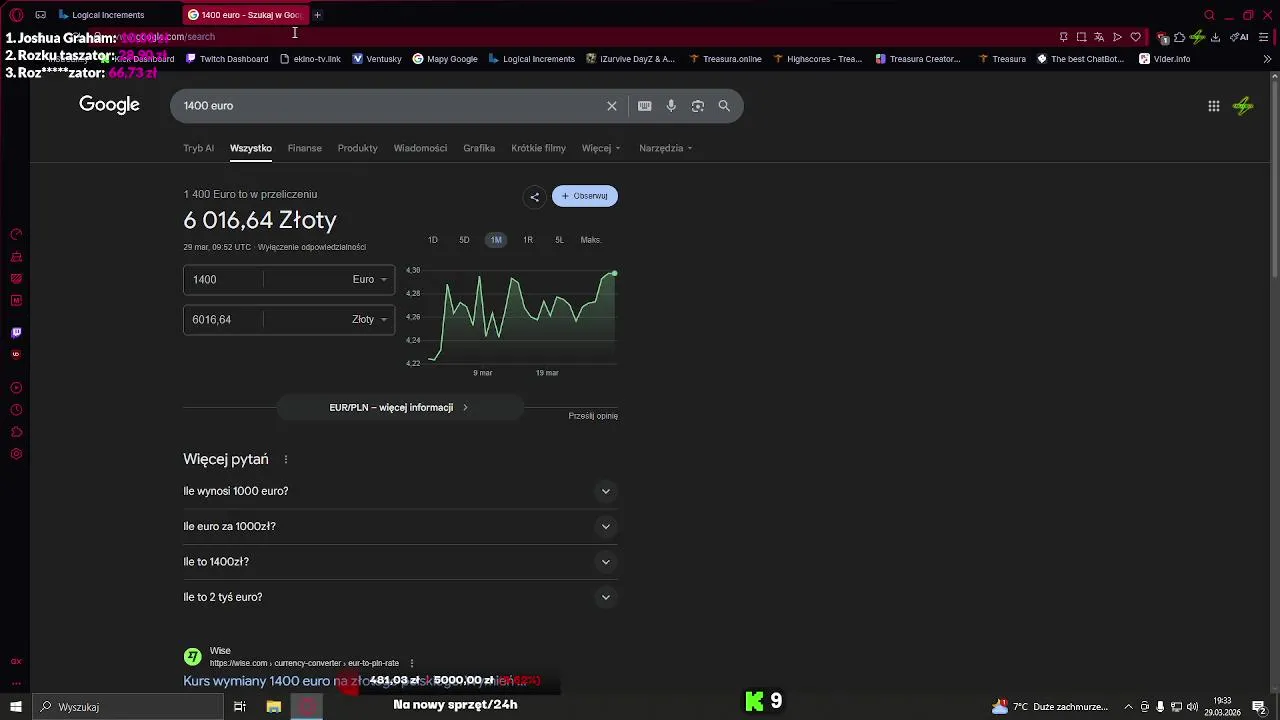The width and height of the screenshot is (1280, 720).
Task: Switch to the 'Tryb AI' tab
Action: point(198,148)
